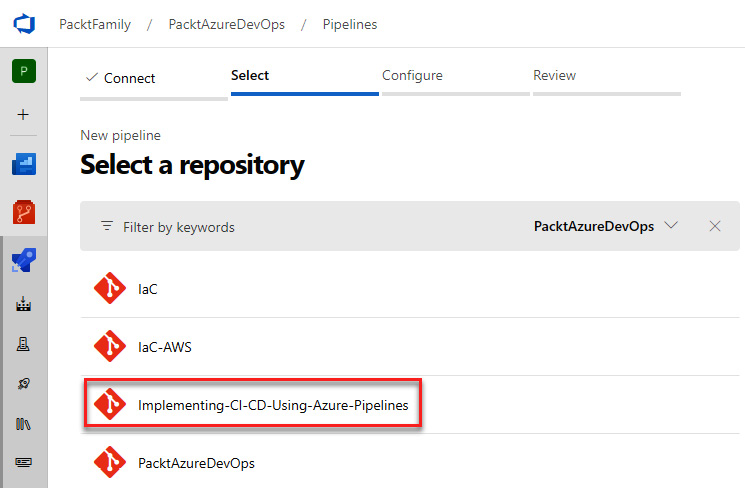
Task: Open Releases small rocket icon in sidebar
Action: (23, 383)
